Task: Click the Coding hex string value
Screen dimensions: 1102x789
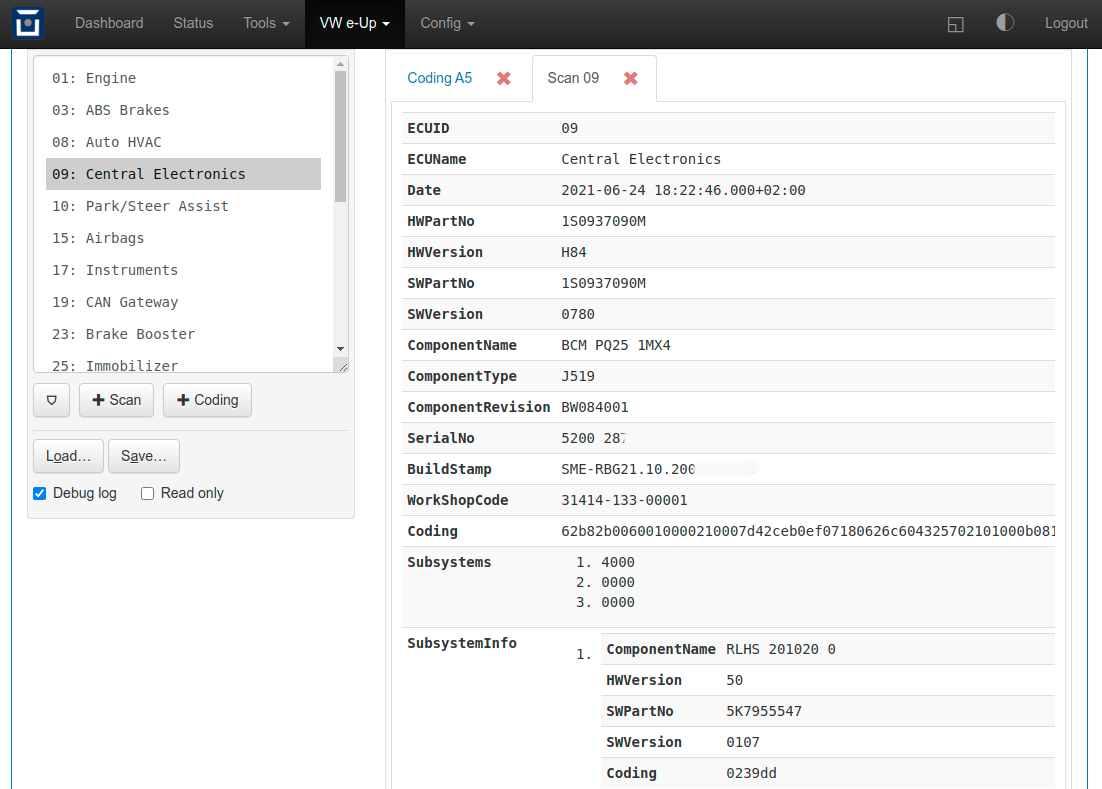Action: point(808,531)
